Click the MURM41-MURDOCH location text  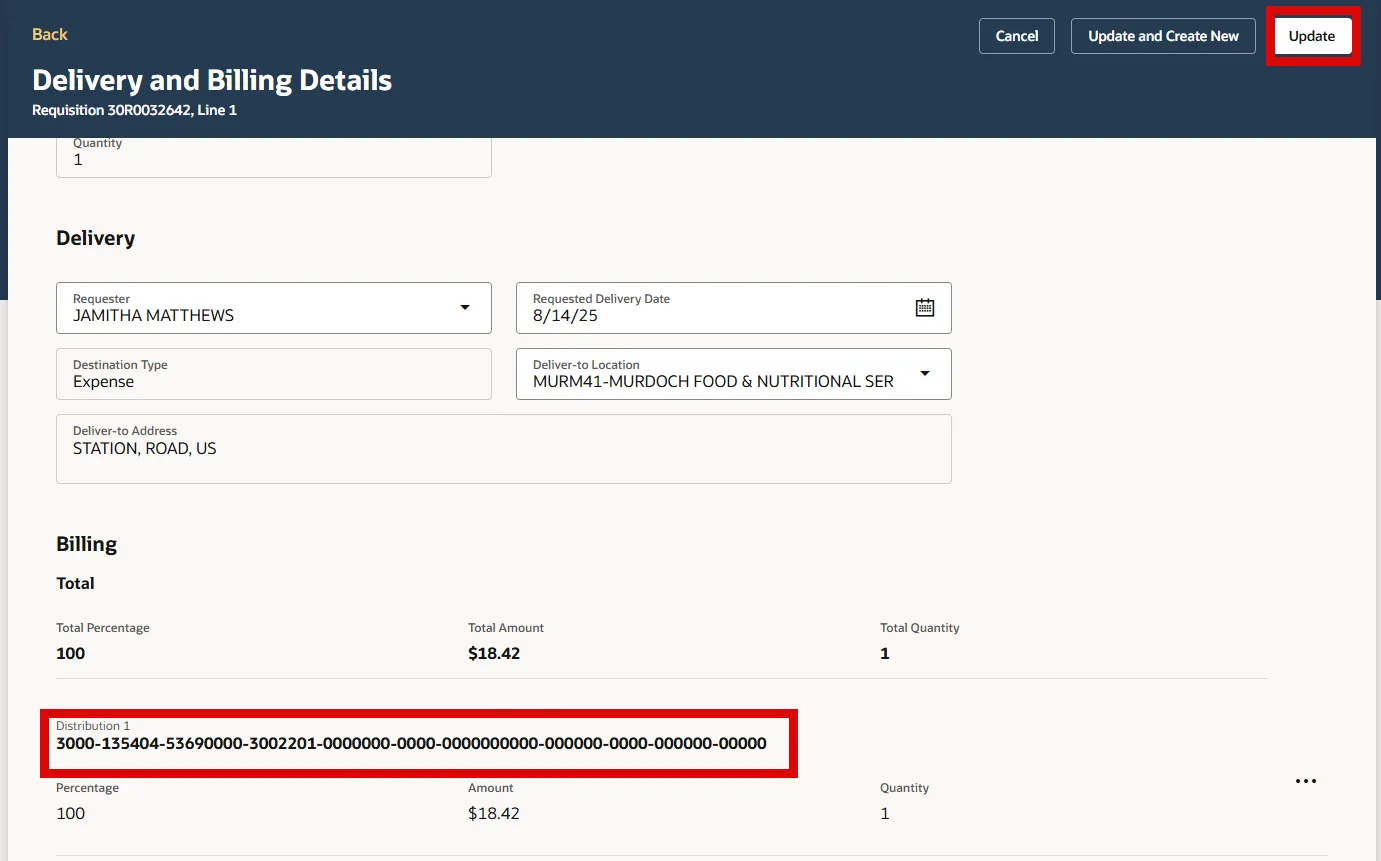pos(712,382)
